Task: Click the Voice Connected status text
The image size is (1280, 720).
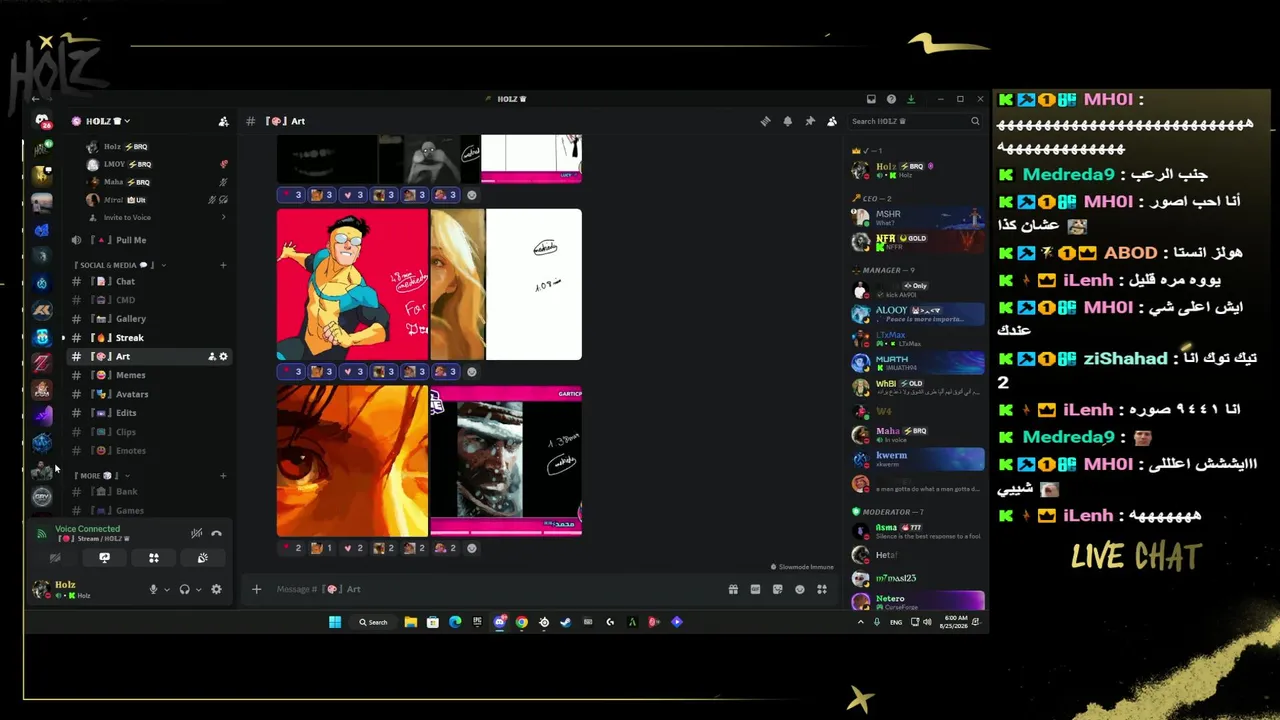Action: tap(87, 529)
